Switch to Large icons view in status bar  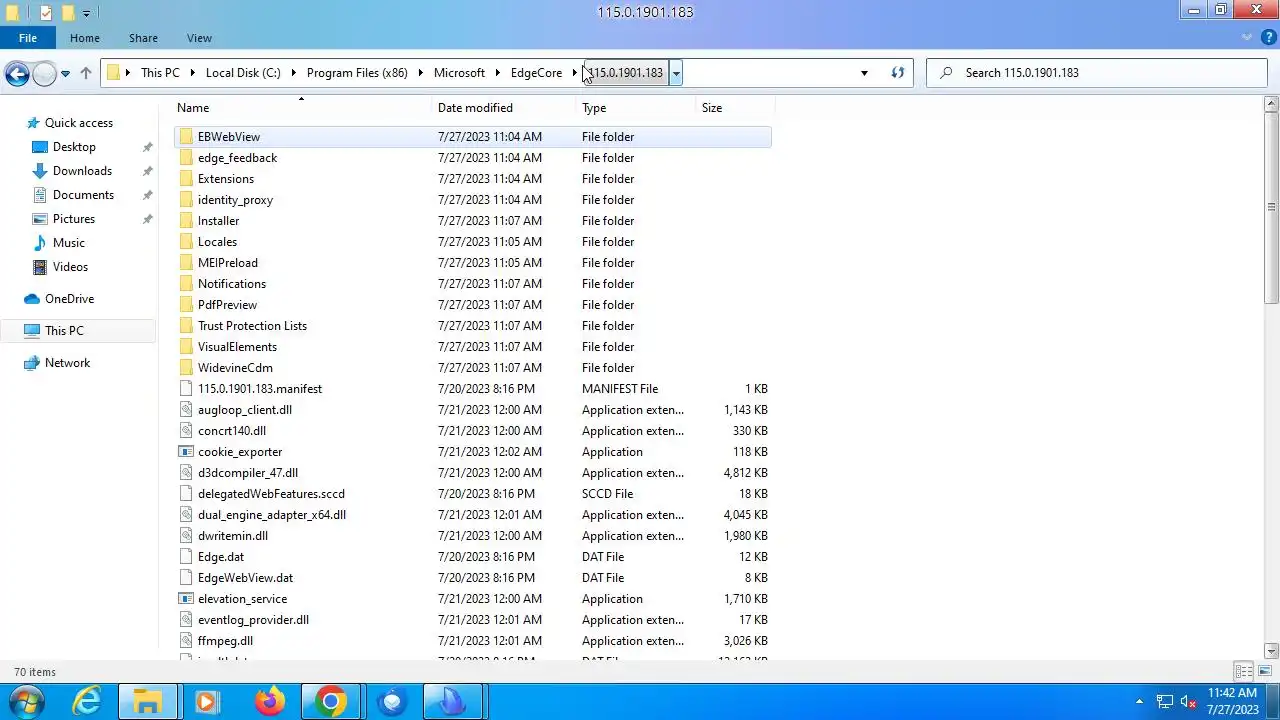coord(1263,672)
